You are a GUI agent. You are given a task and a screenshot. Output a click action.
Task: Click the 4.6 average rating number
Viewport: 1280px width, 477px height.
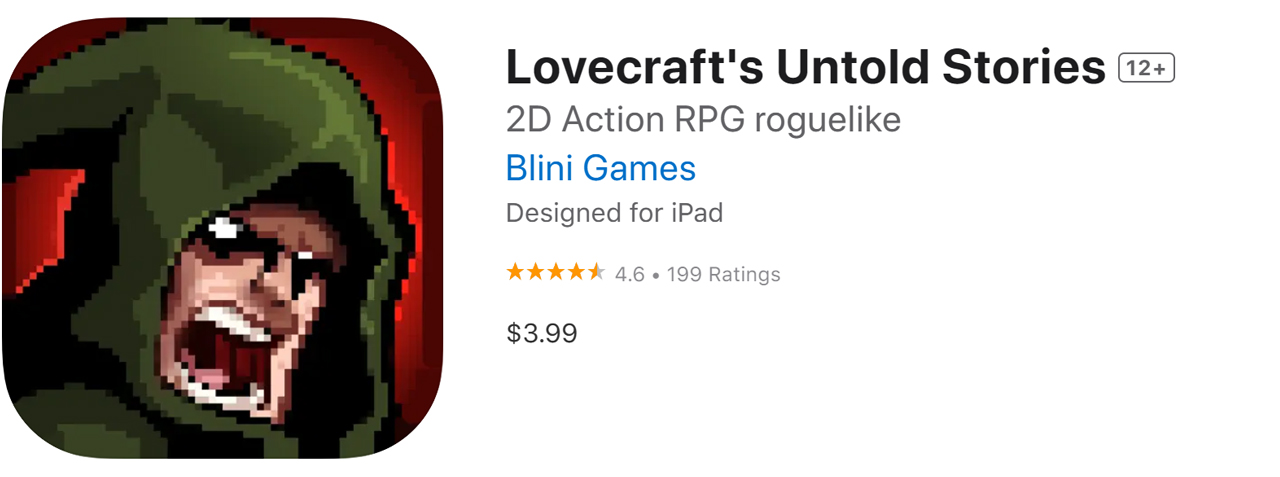(630, 274)
